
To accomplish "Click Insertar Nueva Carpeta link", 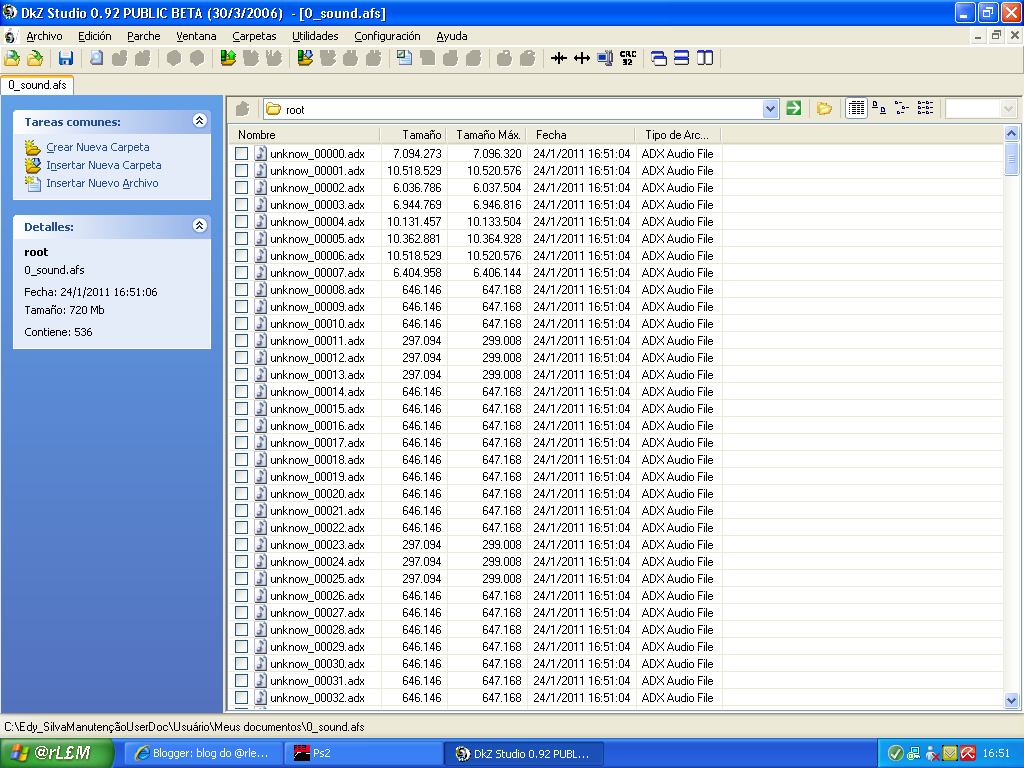I will coord(104,165).
